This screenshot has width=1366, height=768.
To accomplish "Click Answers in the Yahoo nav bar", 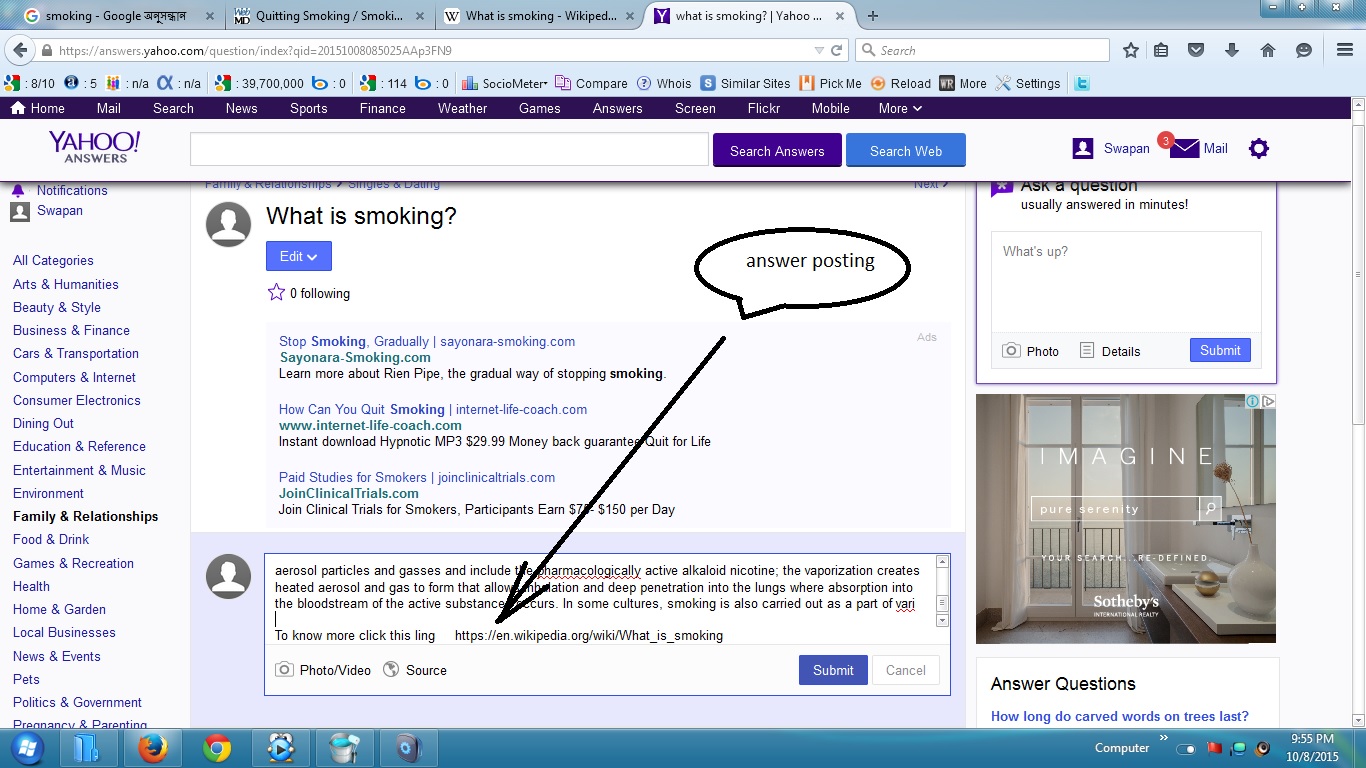I will 617,108.
